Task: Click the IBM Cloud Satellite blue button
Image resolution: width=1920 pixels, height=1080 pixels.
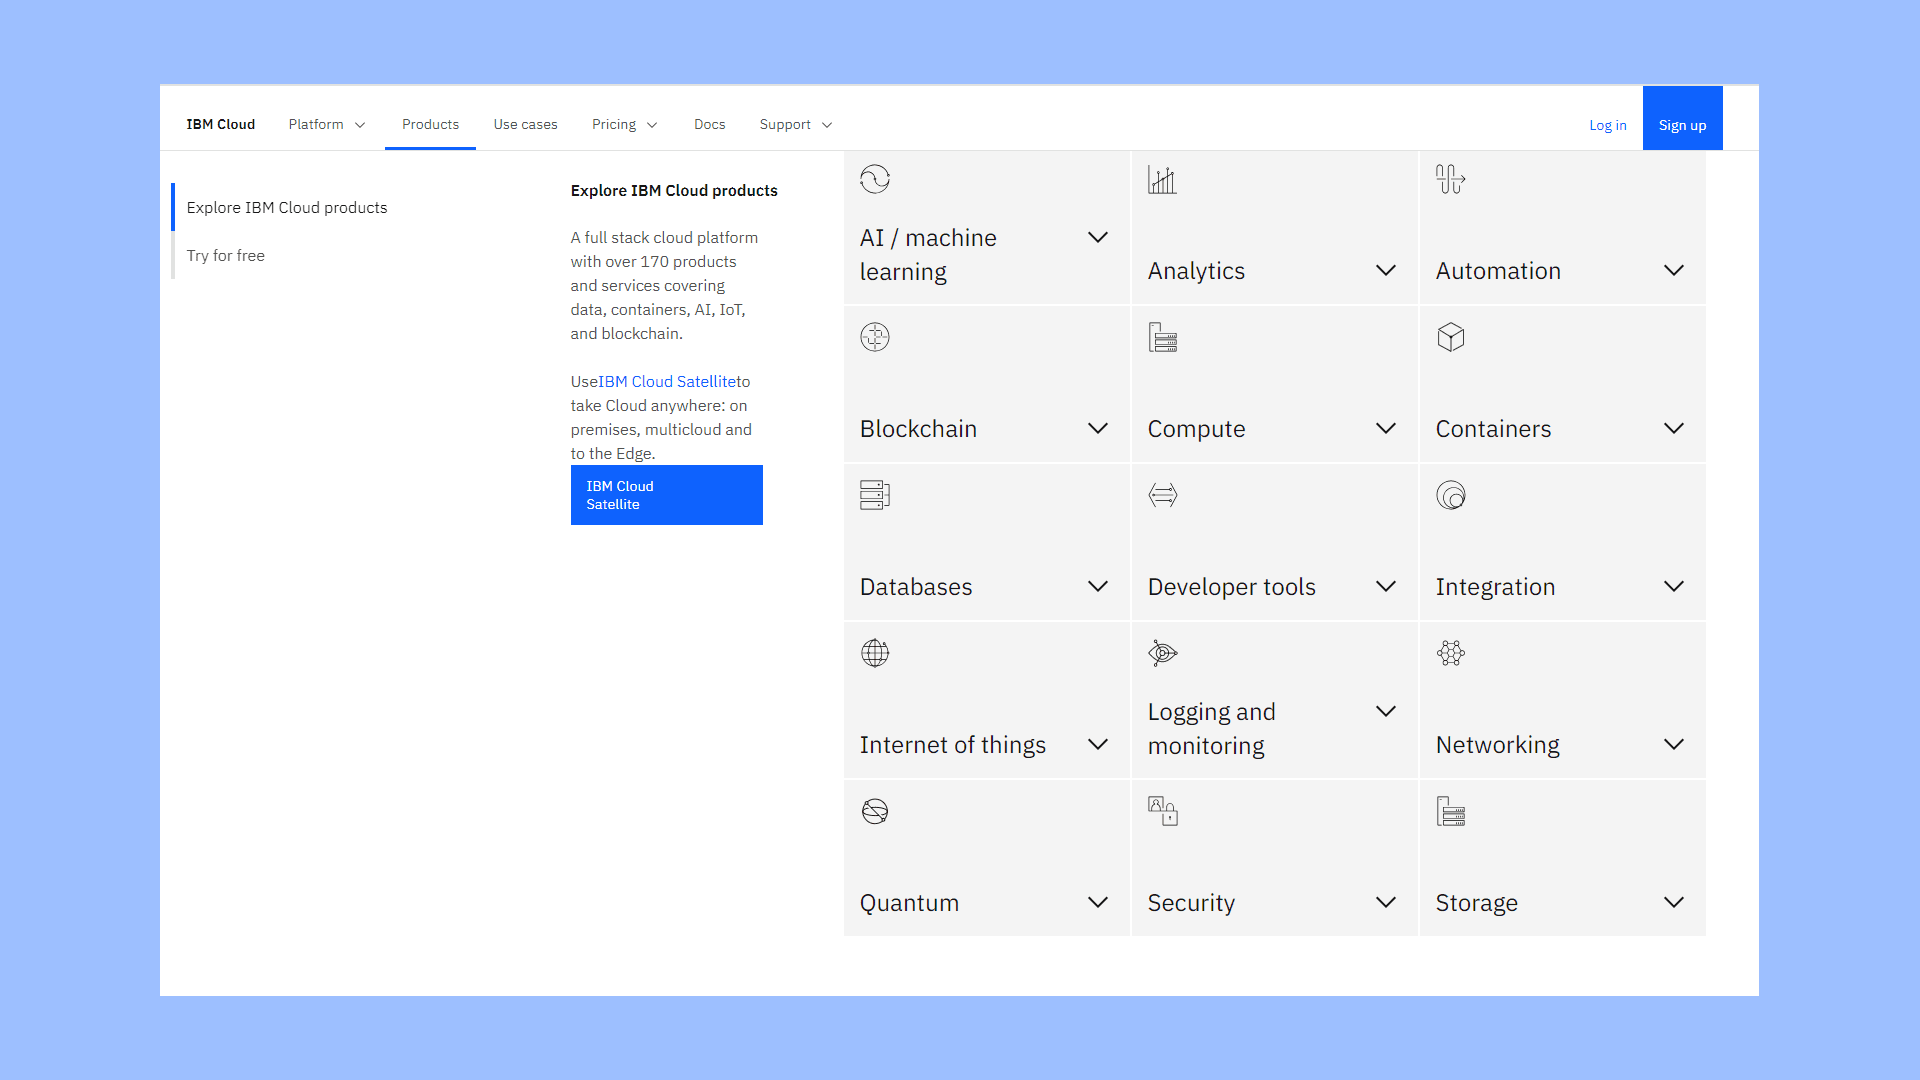Action: point(666,495)
